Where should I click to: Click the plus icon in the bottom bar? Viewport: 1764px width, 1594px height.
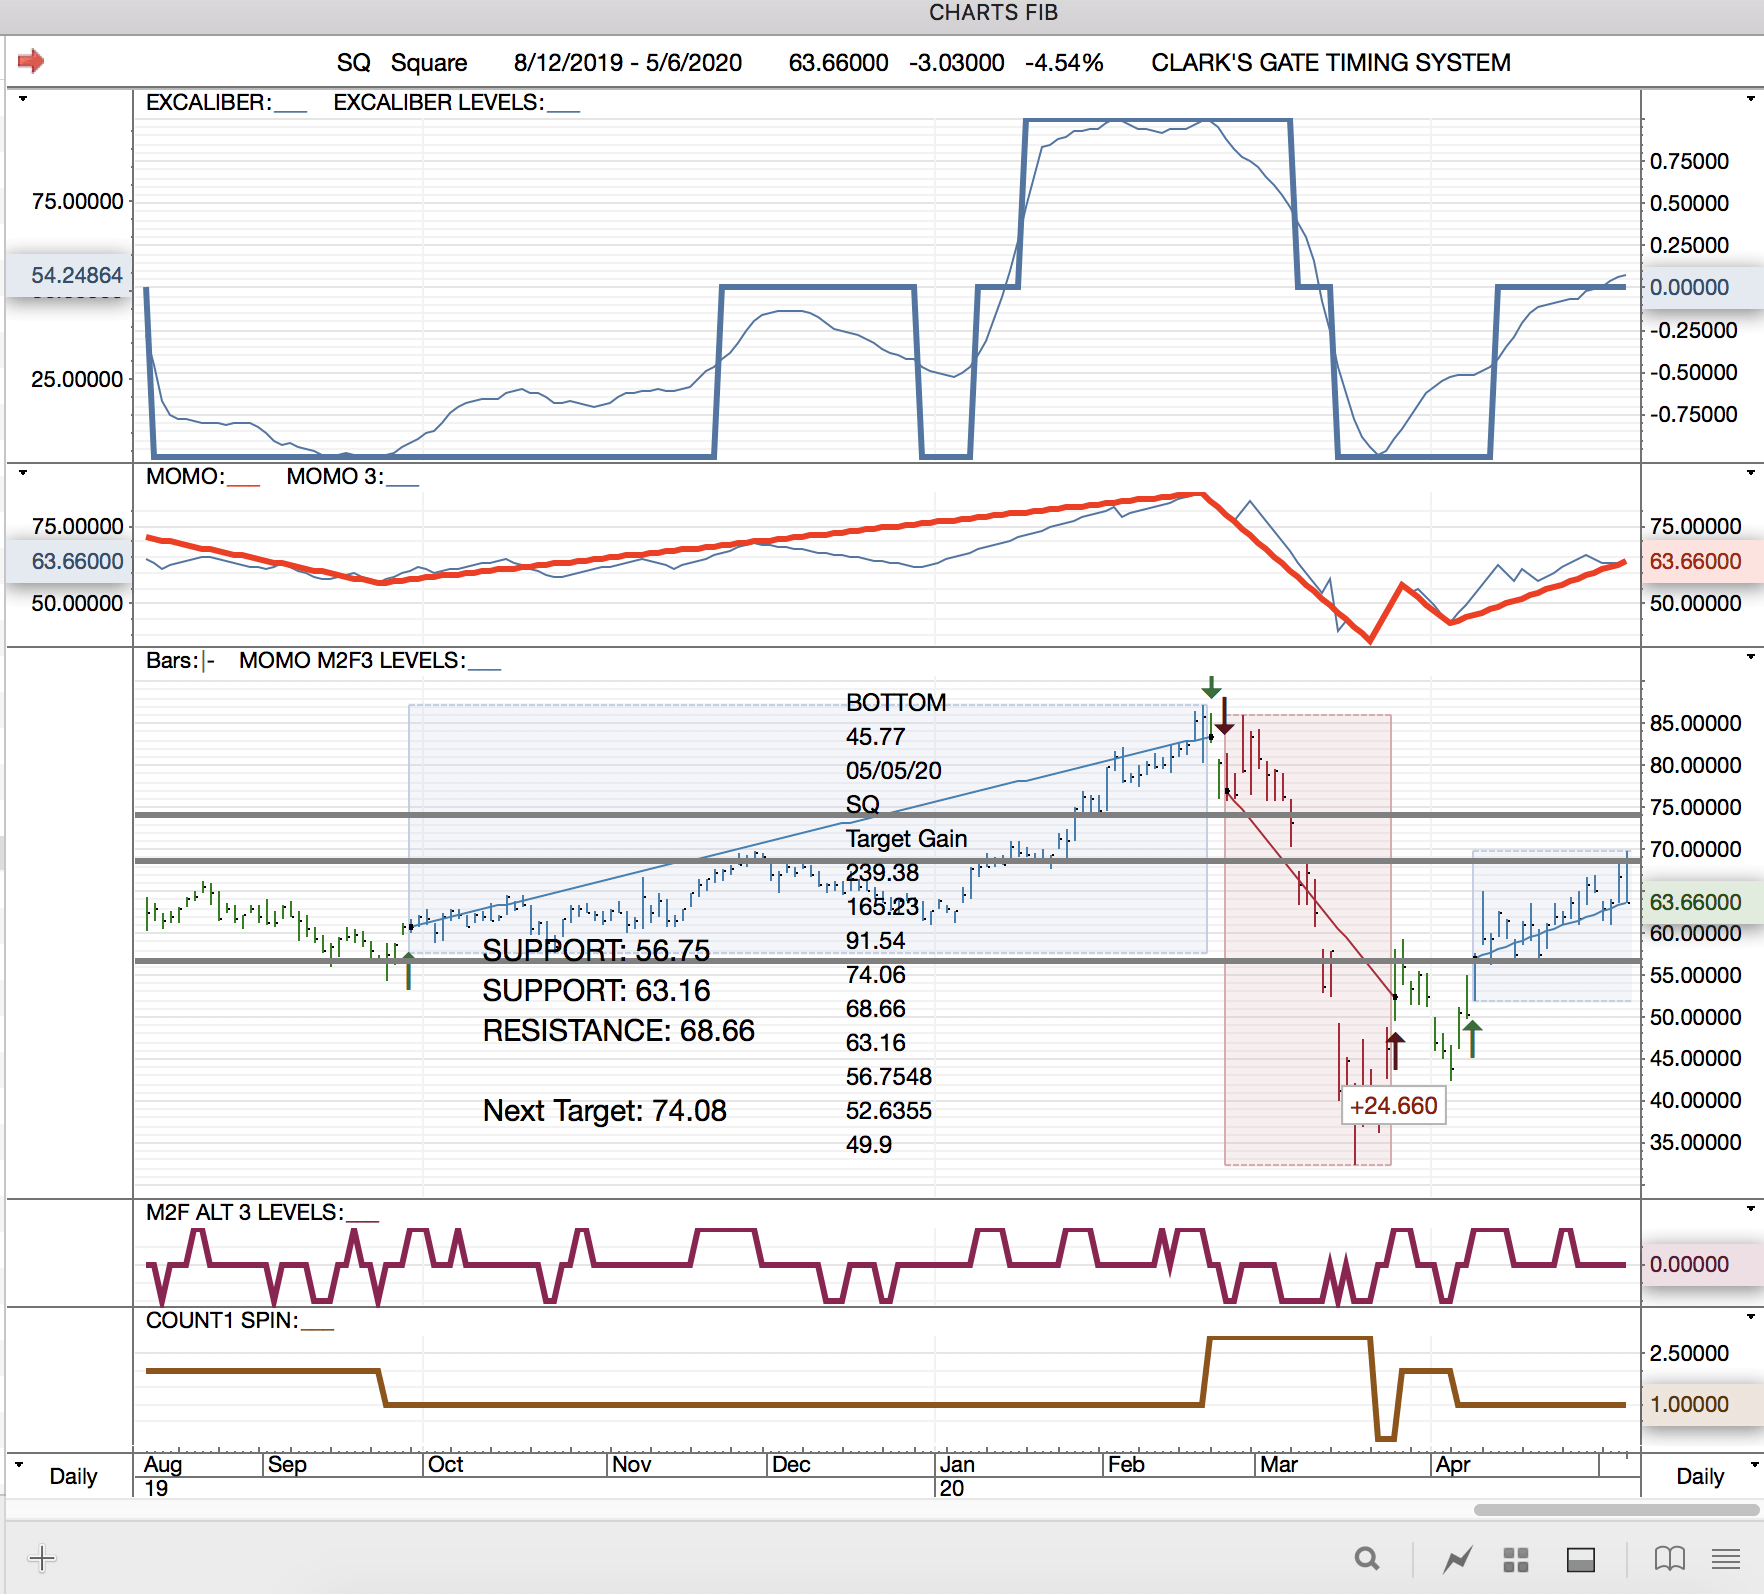click(x=42, y=1558)
